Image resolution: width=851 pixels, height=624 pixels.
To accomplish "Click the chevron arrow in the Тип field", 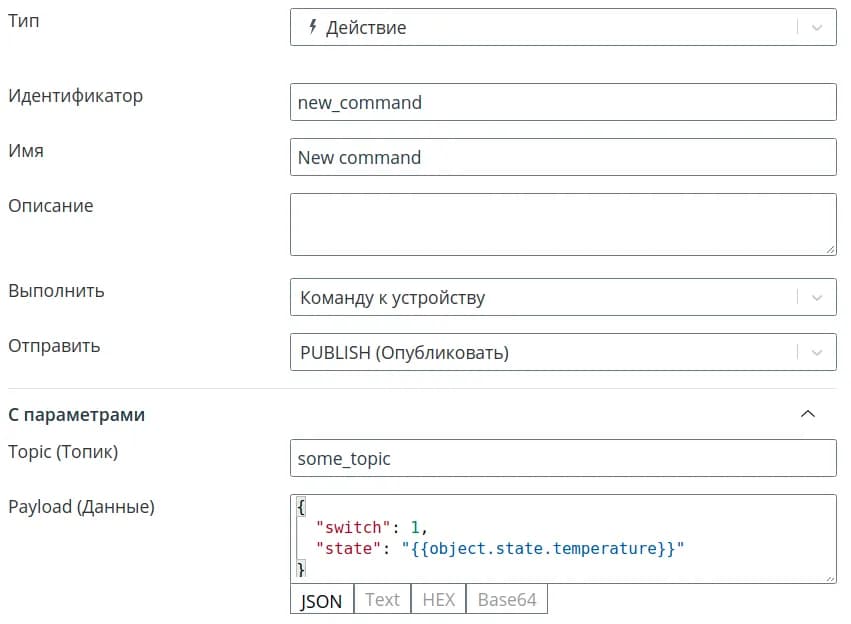I will coord(817,28).
